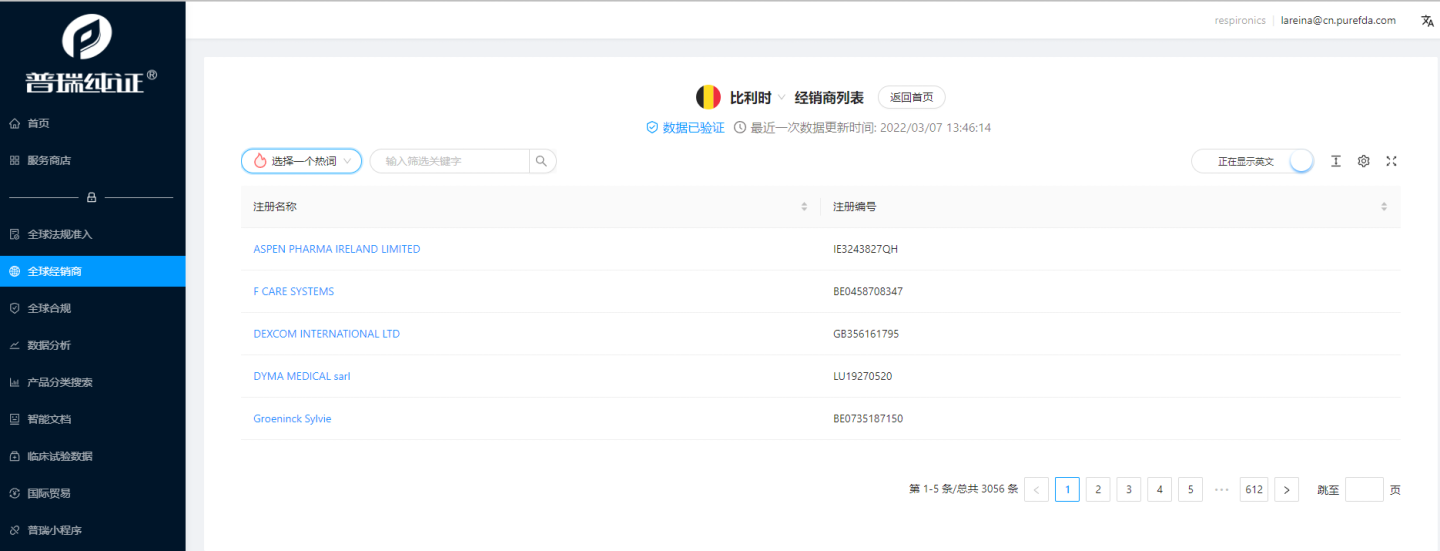Click registration number BE0735187150
Screen dimensions: 1440x551
click(x=868, y=419)
